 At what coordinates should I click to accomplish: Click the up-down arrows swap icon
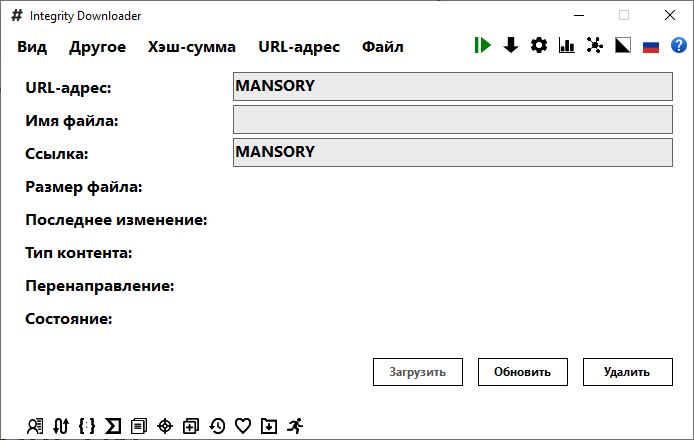[x=61, y=426]
